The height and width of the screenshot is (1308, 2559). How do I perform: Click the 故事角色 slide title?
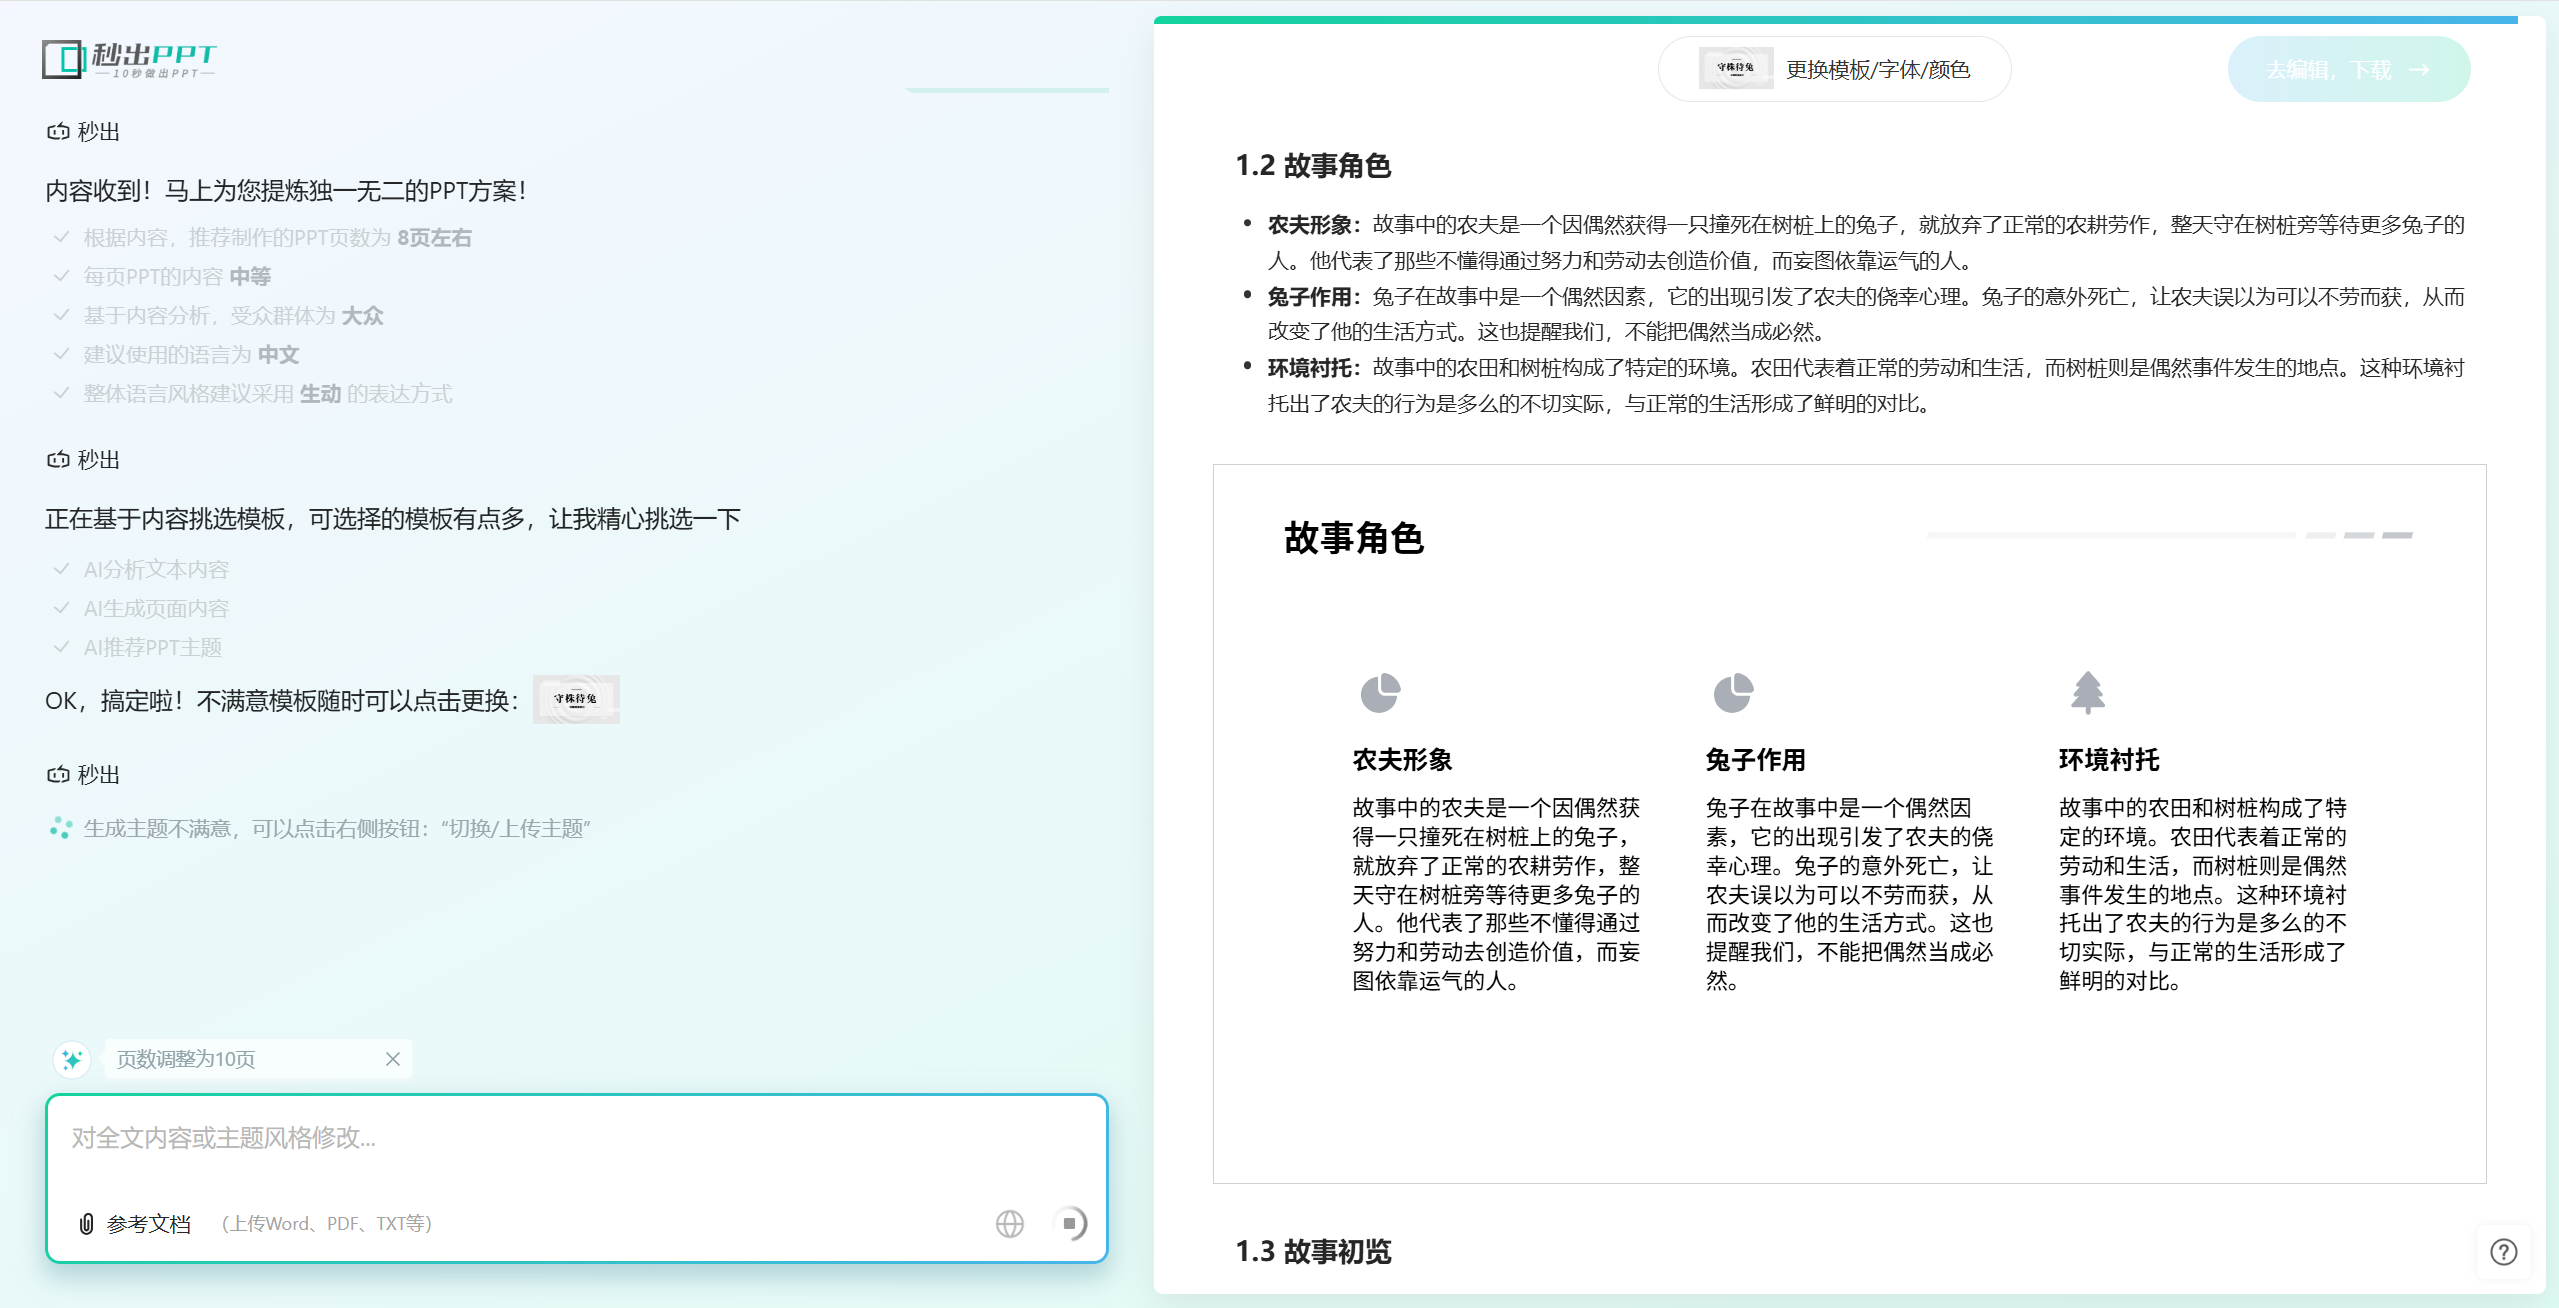pyautogui.click(x=1353, y=538)
